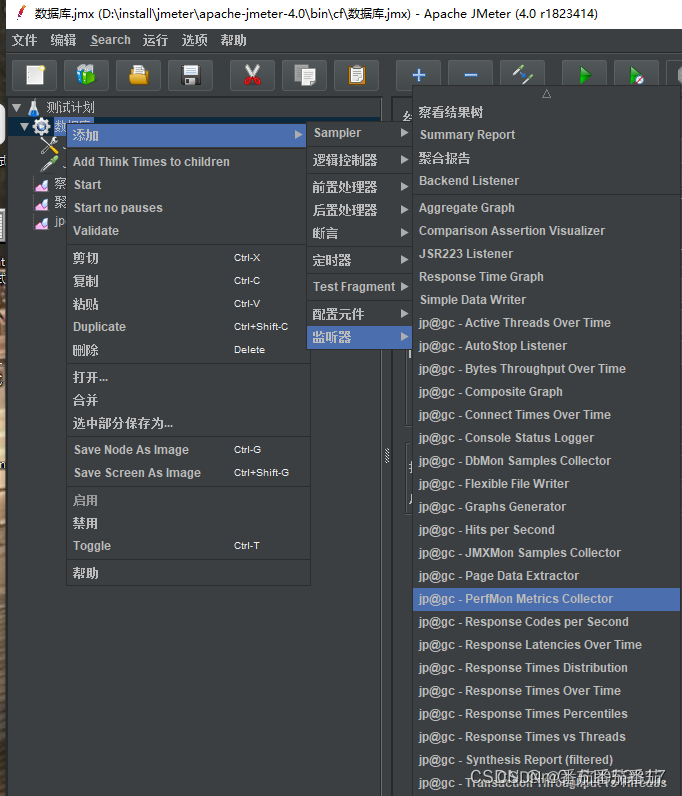Open the 文件 menu
Screen dimensions: 682x796
[x=24, y=40]
